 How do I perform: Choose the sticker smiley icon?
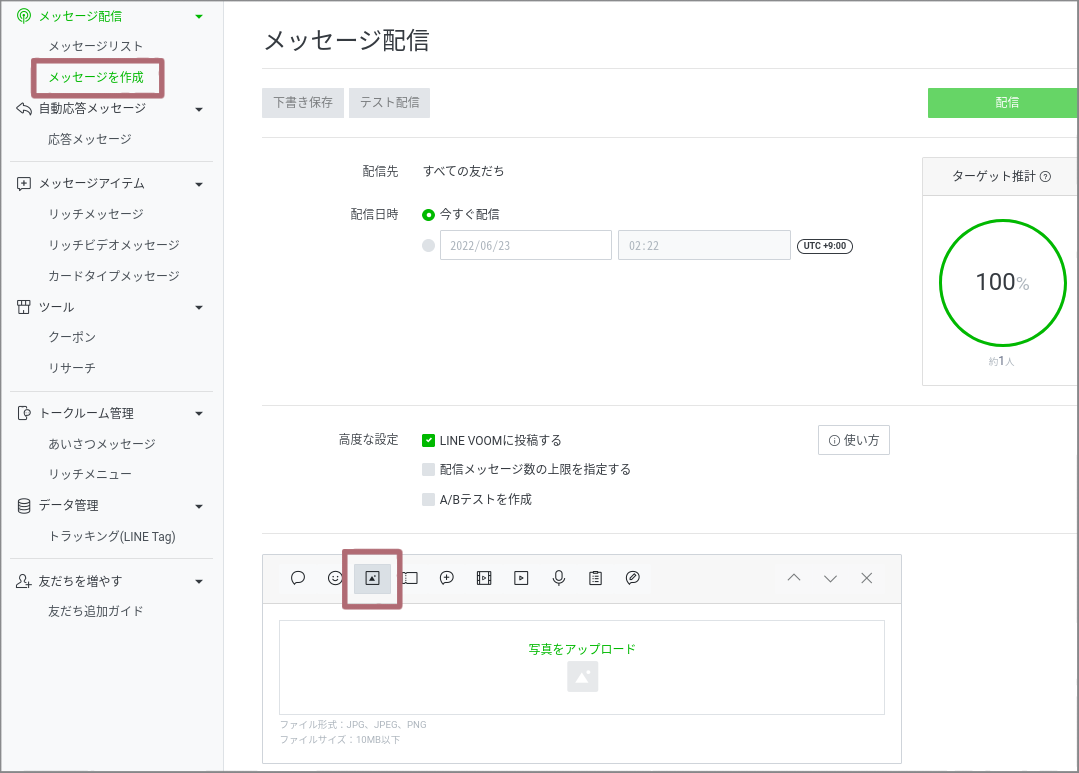pos(335,578)
